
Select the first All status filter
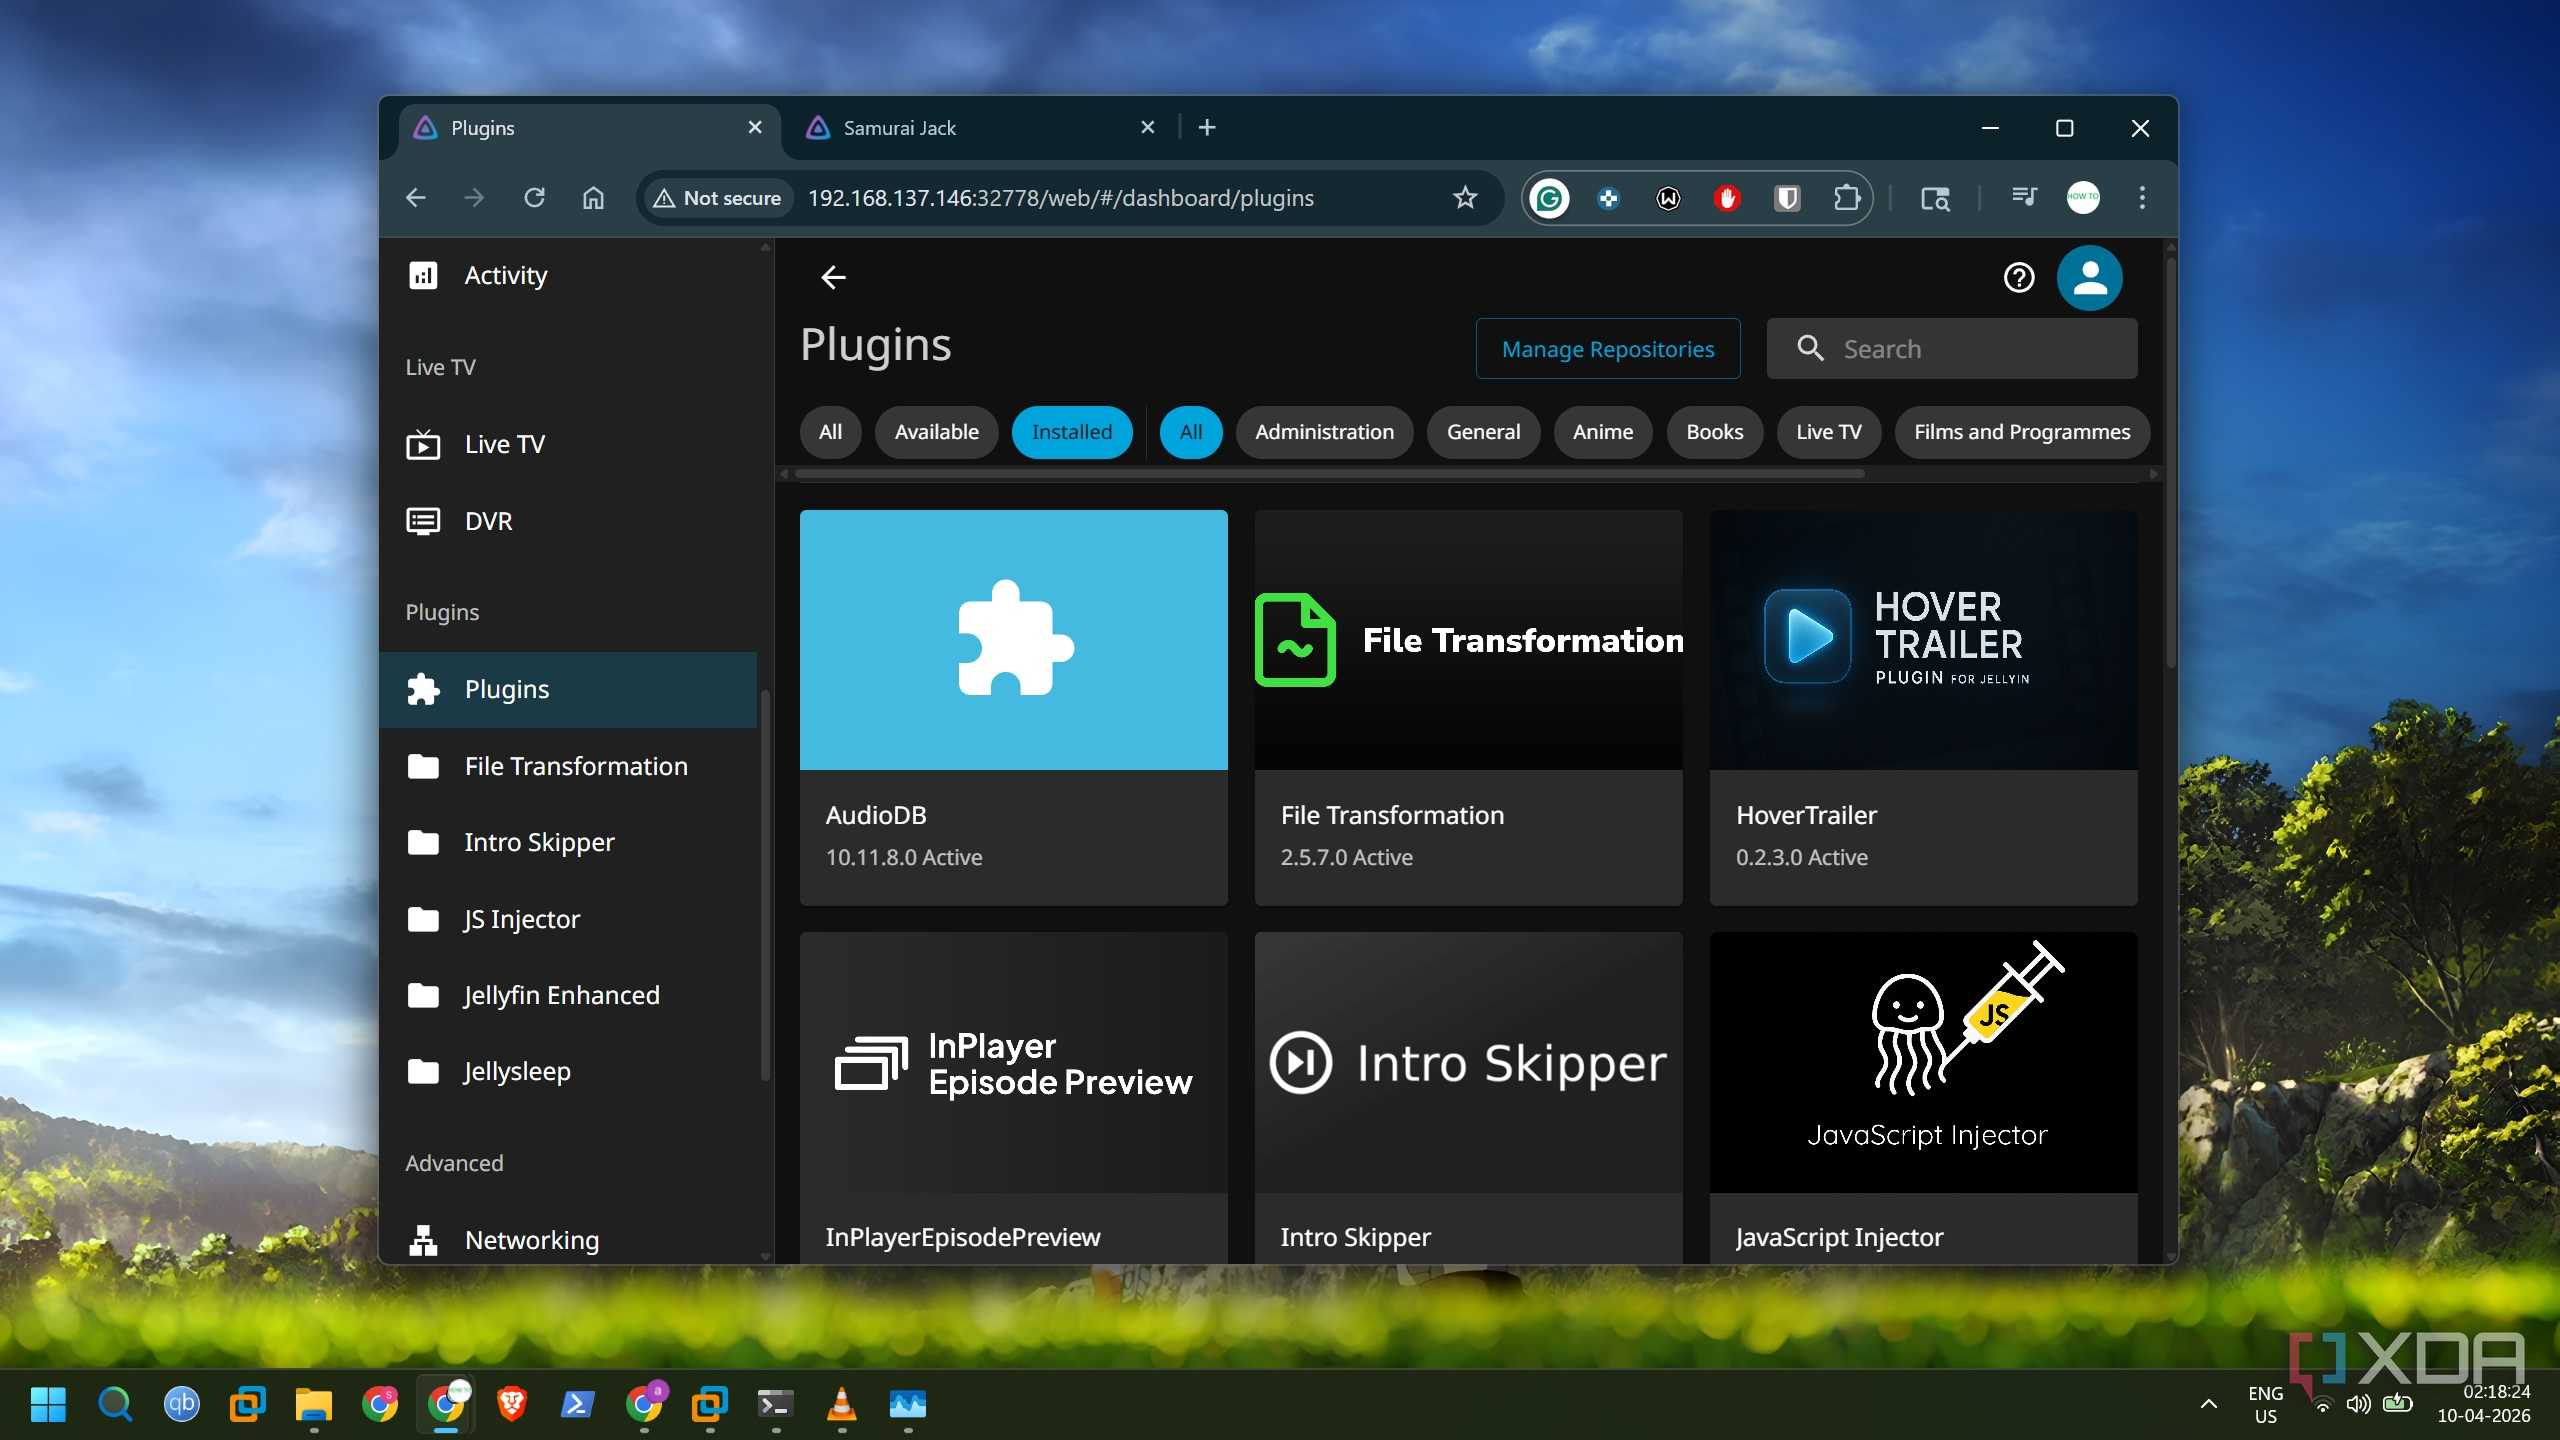coord(830,432)
